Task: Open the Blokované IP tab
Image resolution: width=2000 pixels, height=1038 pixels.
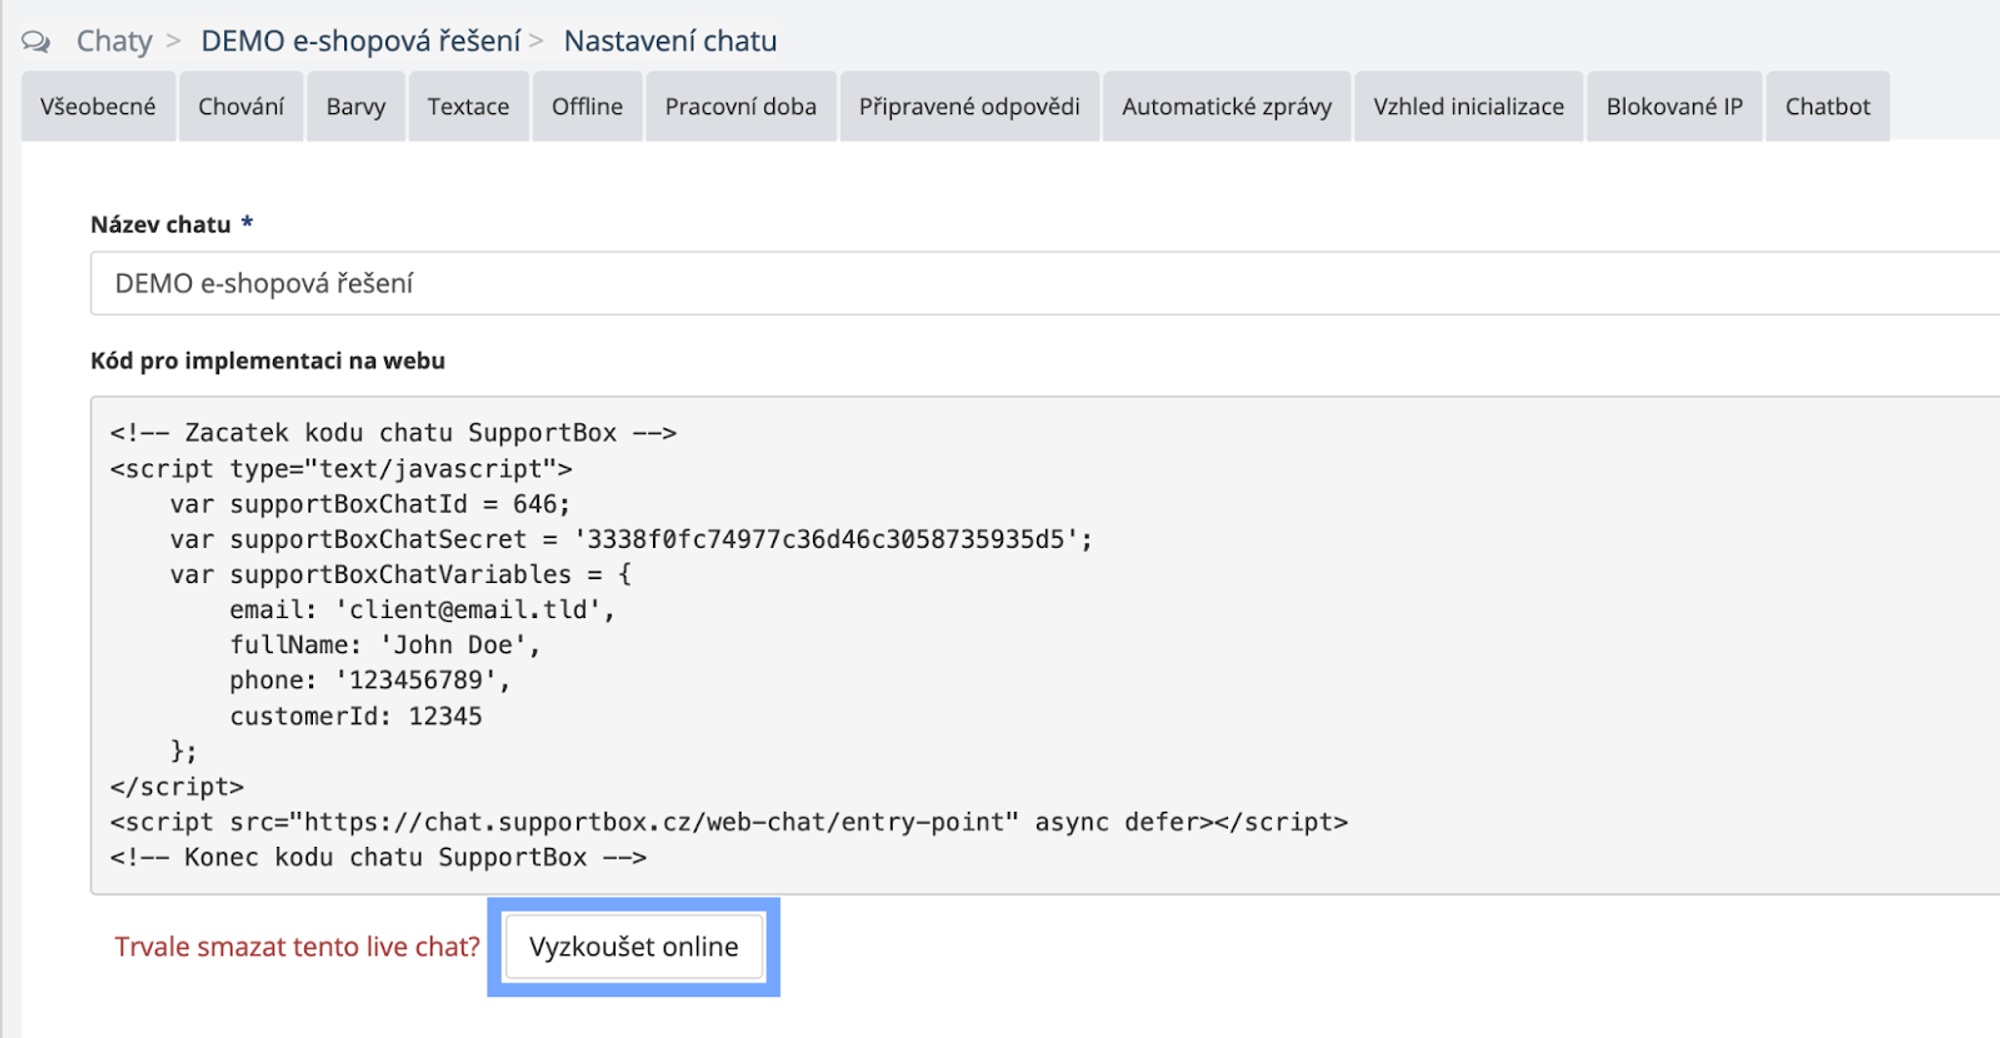Action: (x=1674, y=106)
